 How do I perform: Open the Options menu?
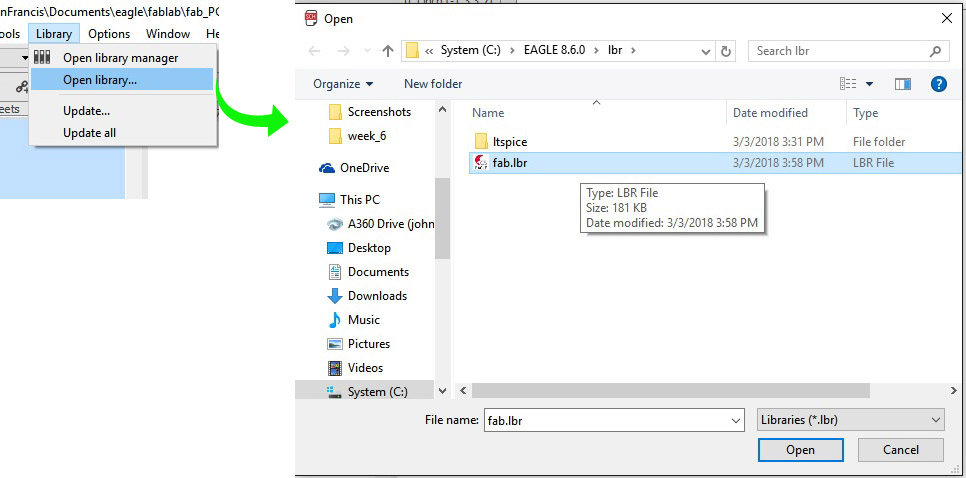109,34
